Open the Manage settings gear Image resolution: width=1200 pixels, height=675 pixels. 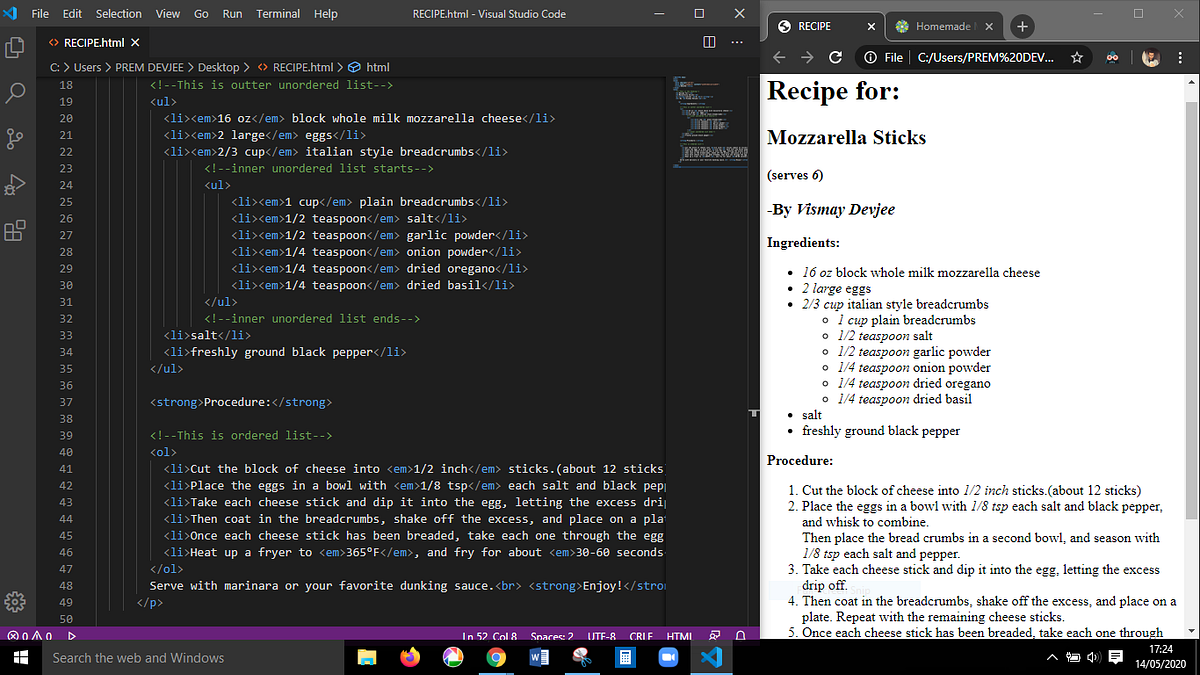[x=15, y=602]
